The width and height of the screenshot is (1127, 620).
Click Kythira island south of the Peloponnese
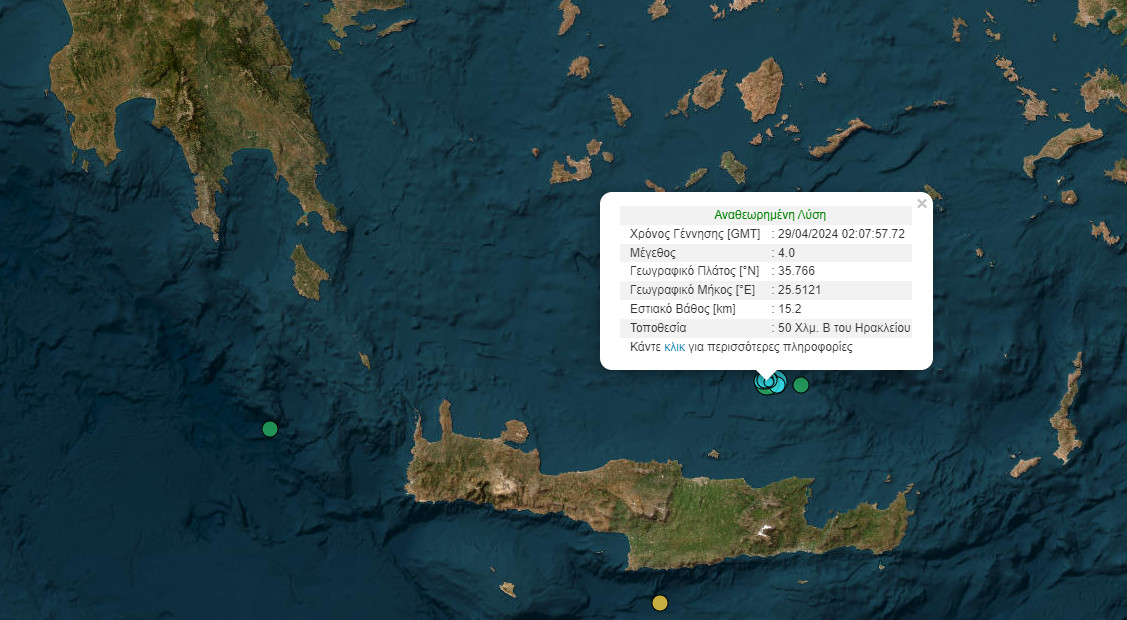tap(309, 270)
